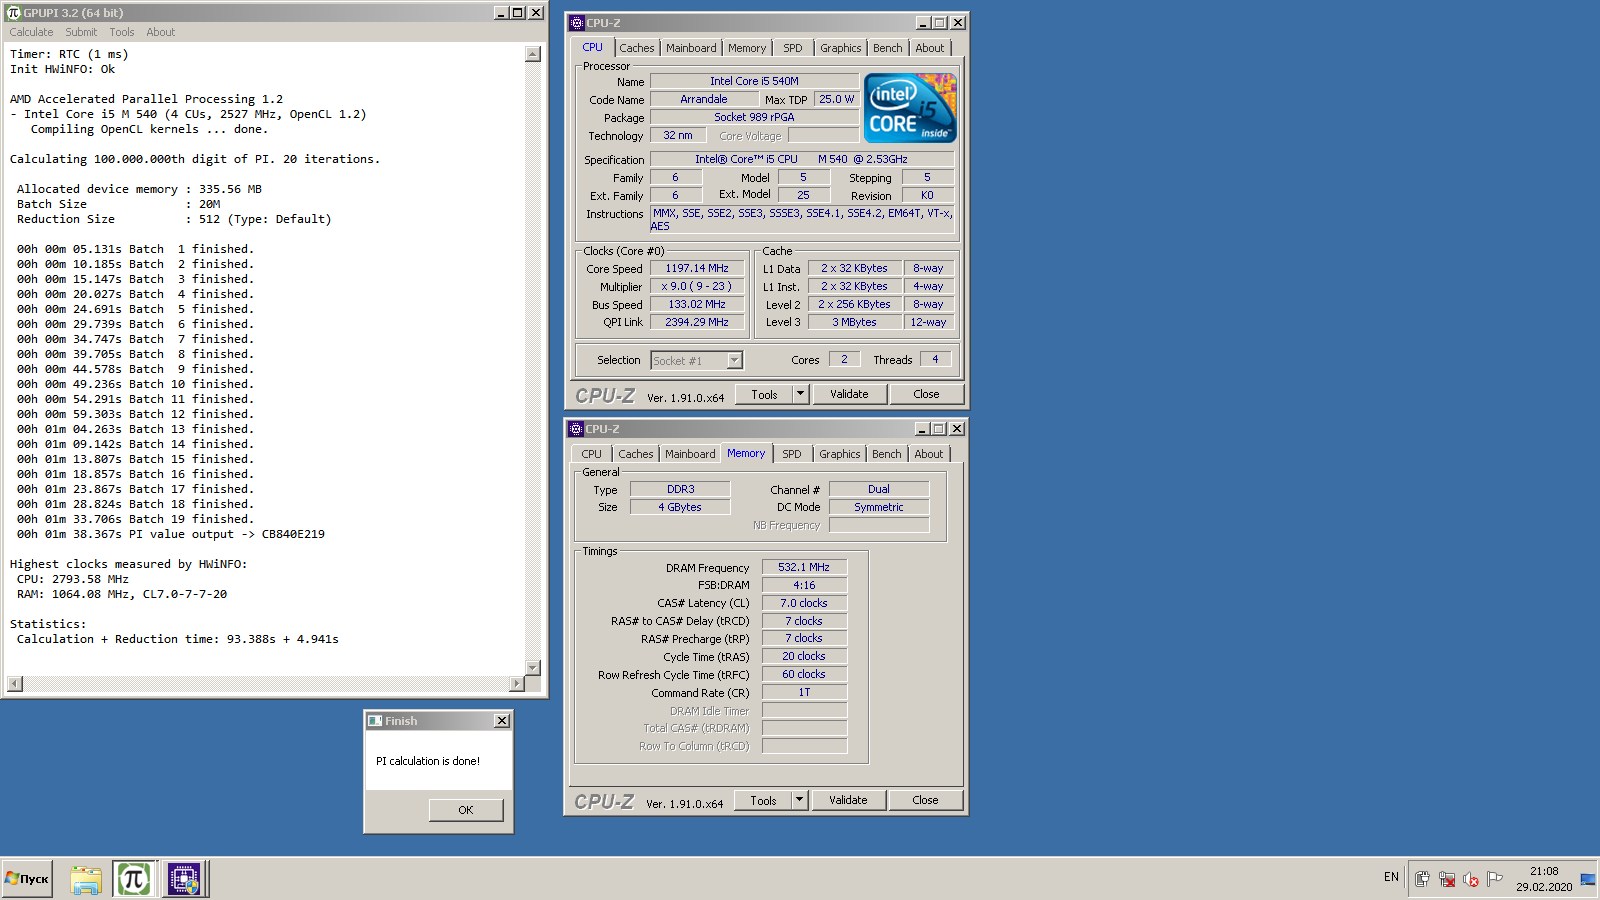Click Close button in bottom CPU-Z
This screenshot has height=900, width=1600.
(925, 800)
